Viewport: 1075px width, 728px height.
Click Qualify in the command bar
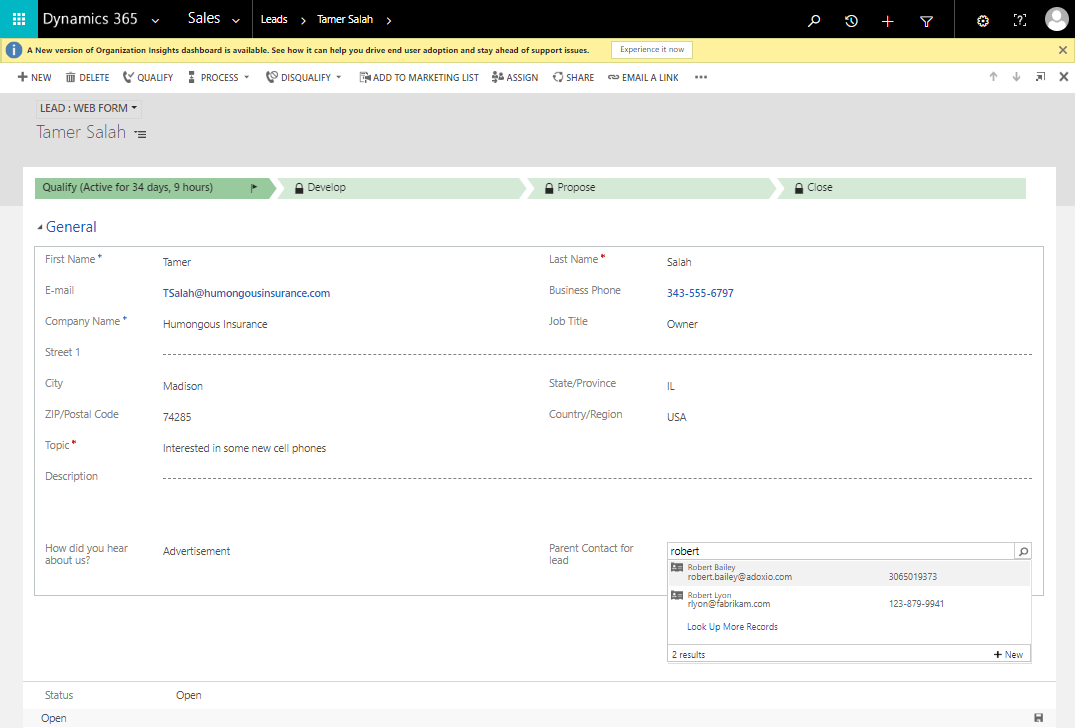click(148, 78)
